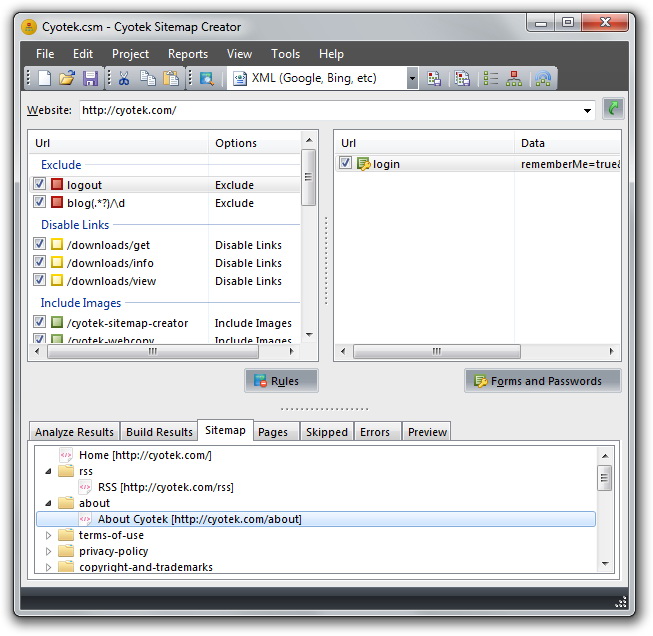
Task: Click the red icon beside blog(.*?)/\d rule
Action: pyautogui.click(x=57, y=202)
